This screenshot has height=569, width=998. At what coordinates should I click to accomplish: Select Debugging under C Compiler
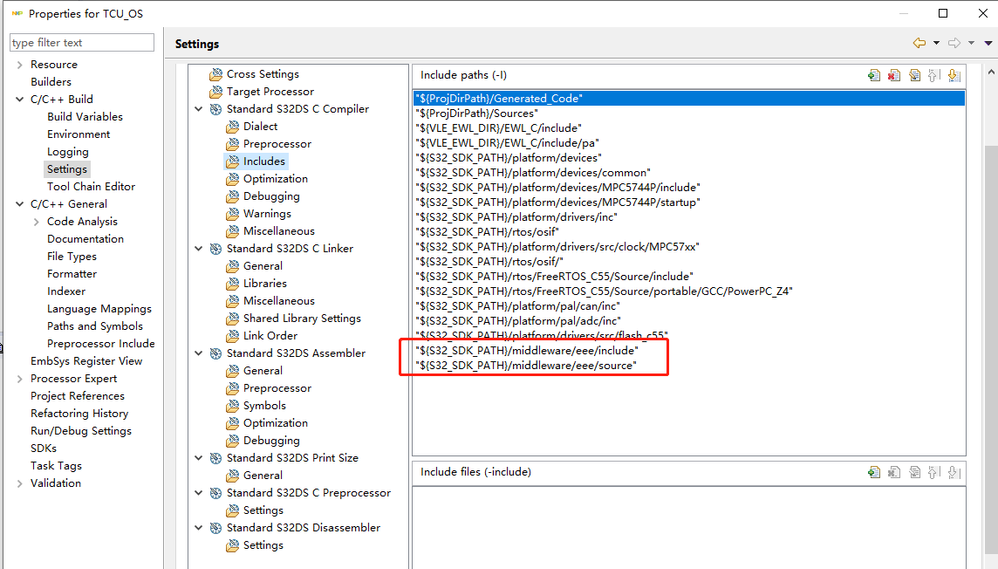coord(271,196)
